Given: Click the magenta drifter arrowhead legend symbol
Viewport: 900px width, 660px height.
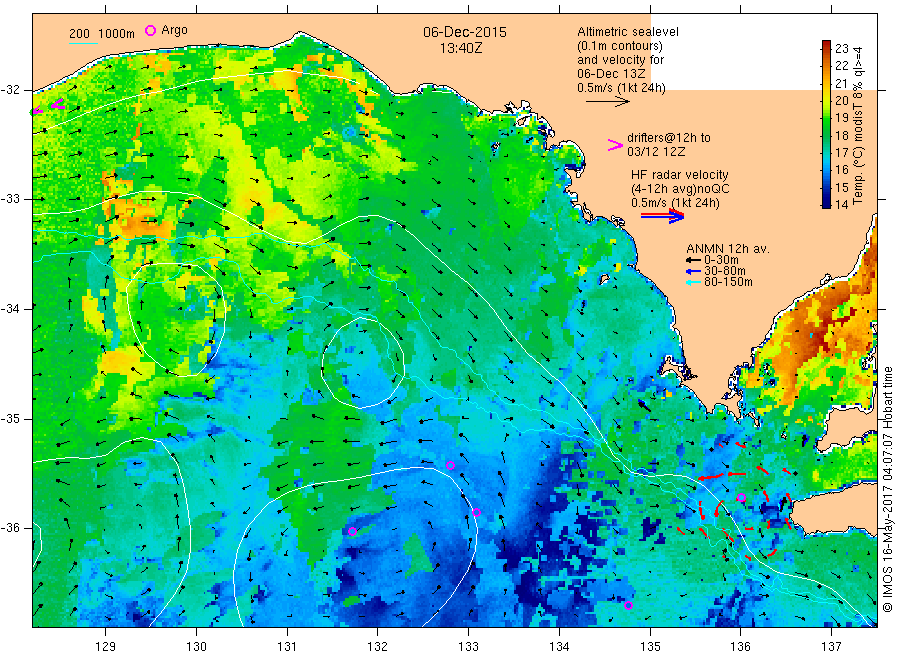Looking at the screenshot, I should (x=615, y=145).
